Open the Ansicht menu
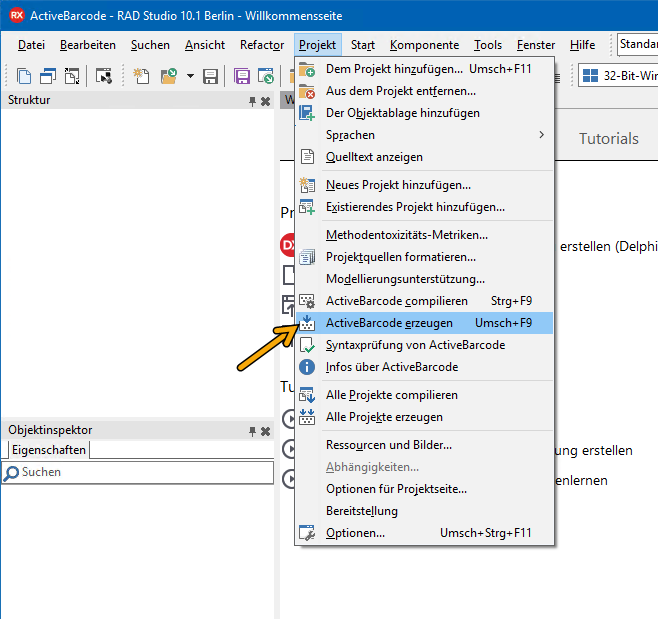Screen dimensions: 658x619 tap(205, 45)
